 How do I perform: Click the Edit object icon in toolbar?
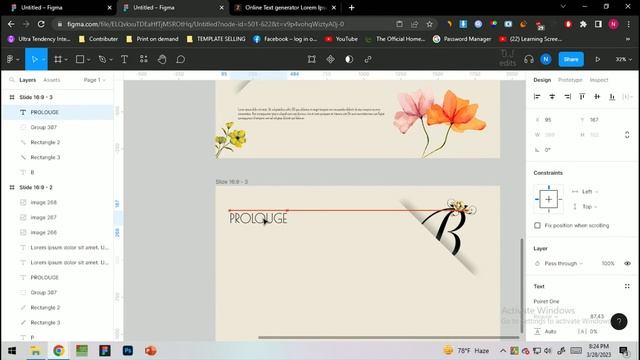coord(312,60)
